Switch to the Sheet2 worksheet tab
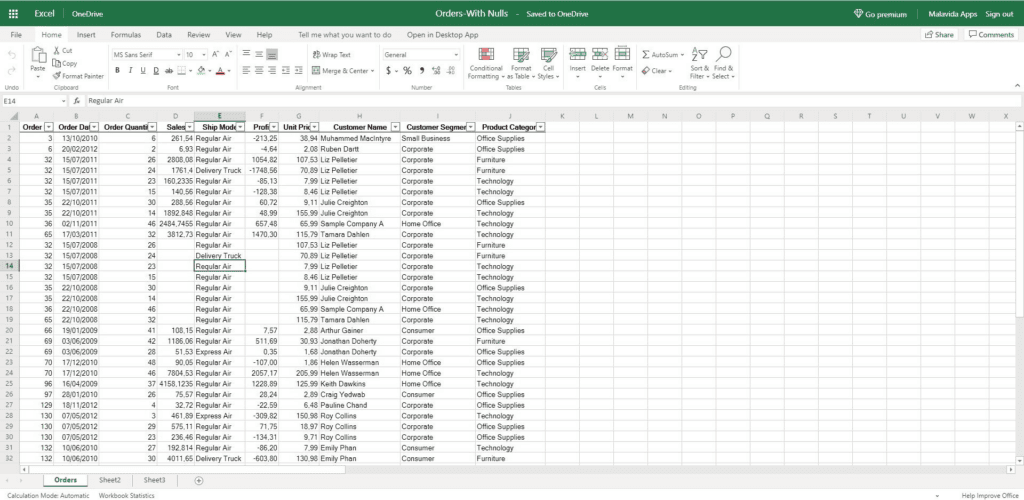The width and height of the screenshot is (1024, 500). (109, 481)
